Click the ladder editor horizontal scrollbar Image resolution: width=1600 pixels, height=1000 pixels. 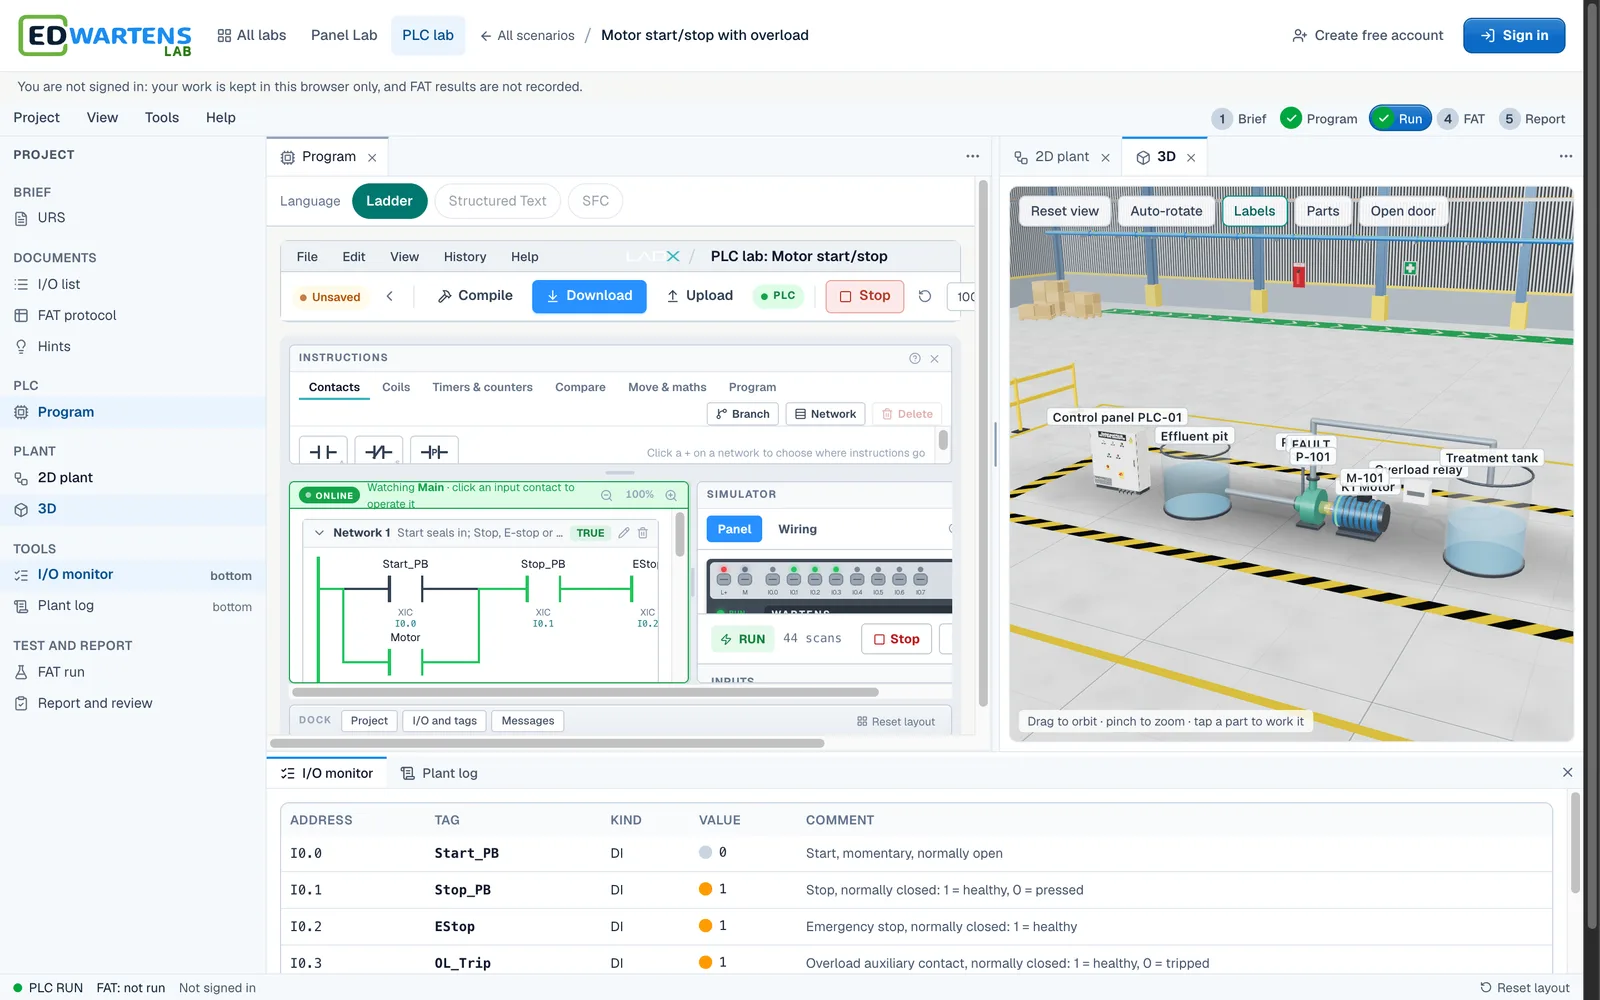585,692
